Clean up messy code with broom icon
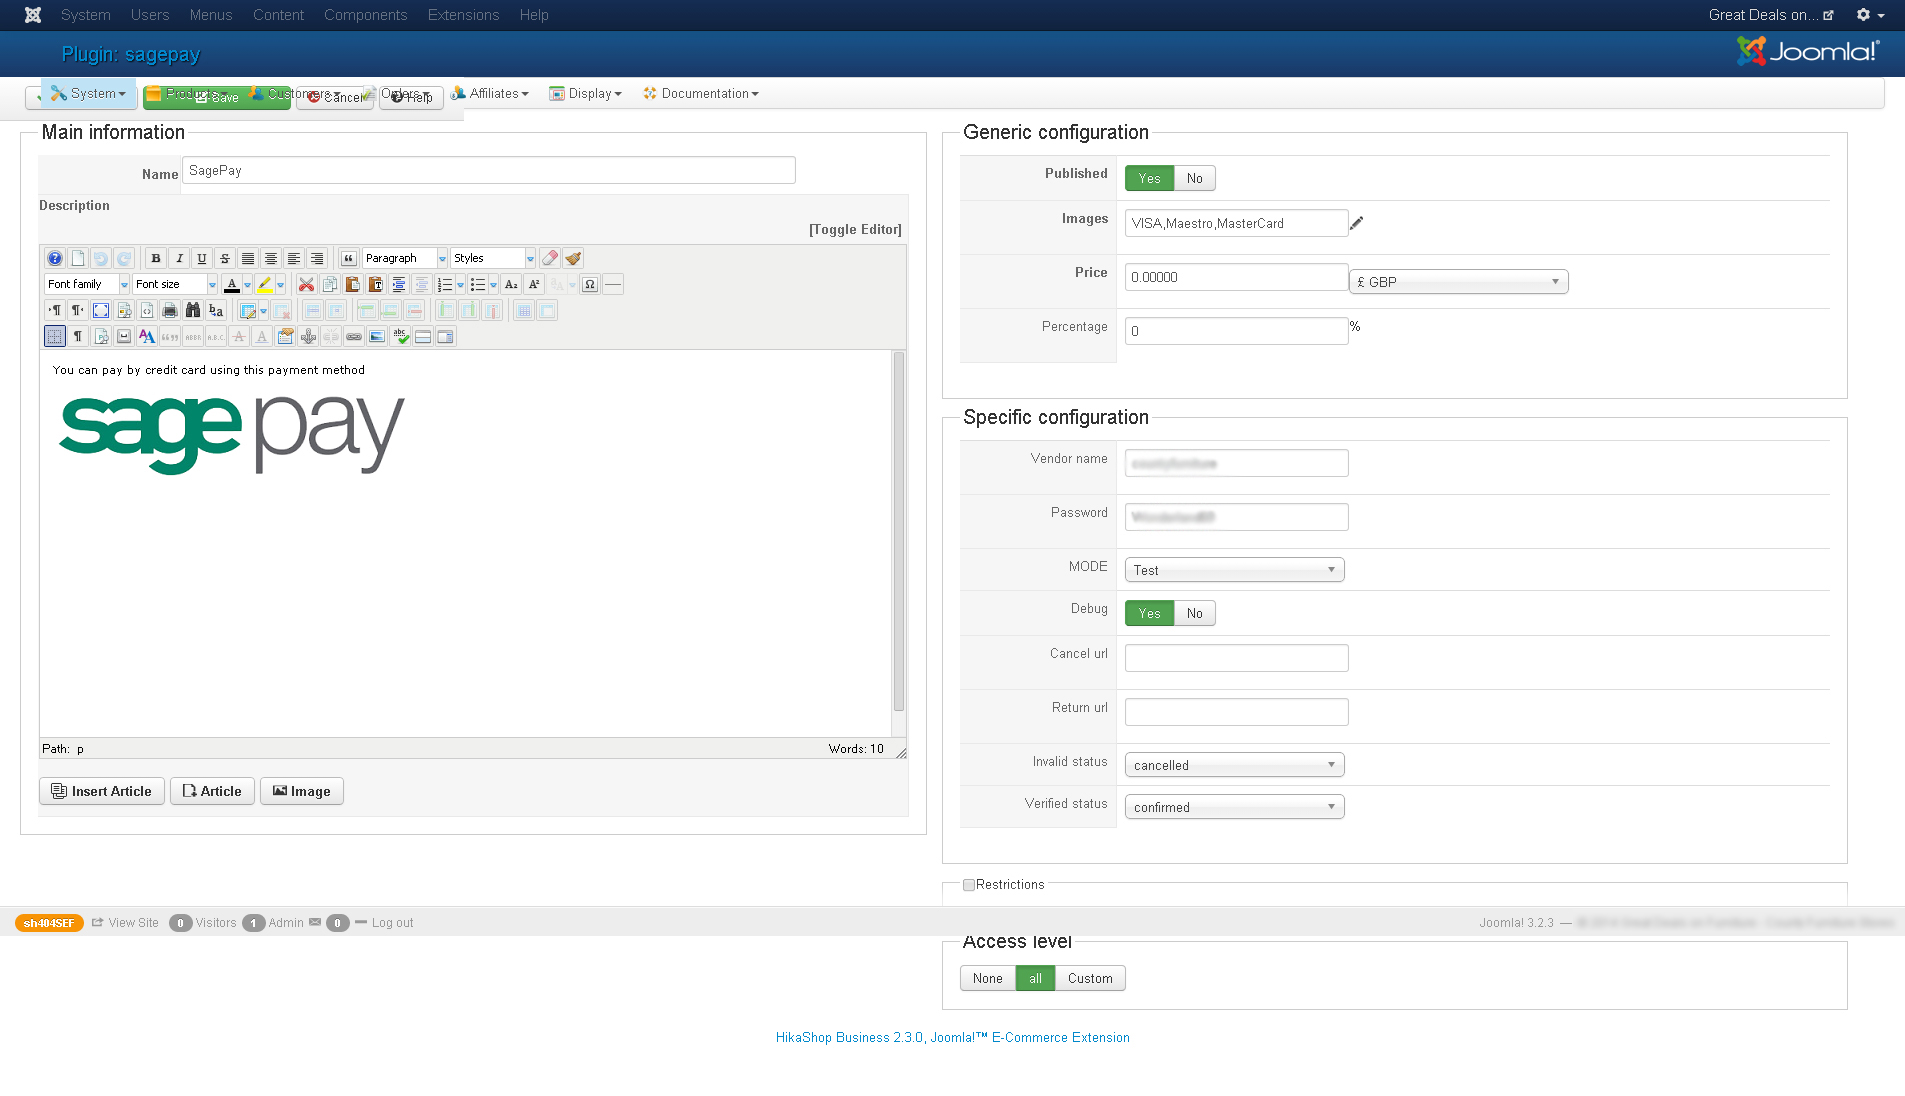1905x1096 pixels. (573, 258)
